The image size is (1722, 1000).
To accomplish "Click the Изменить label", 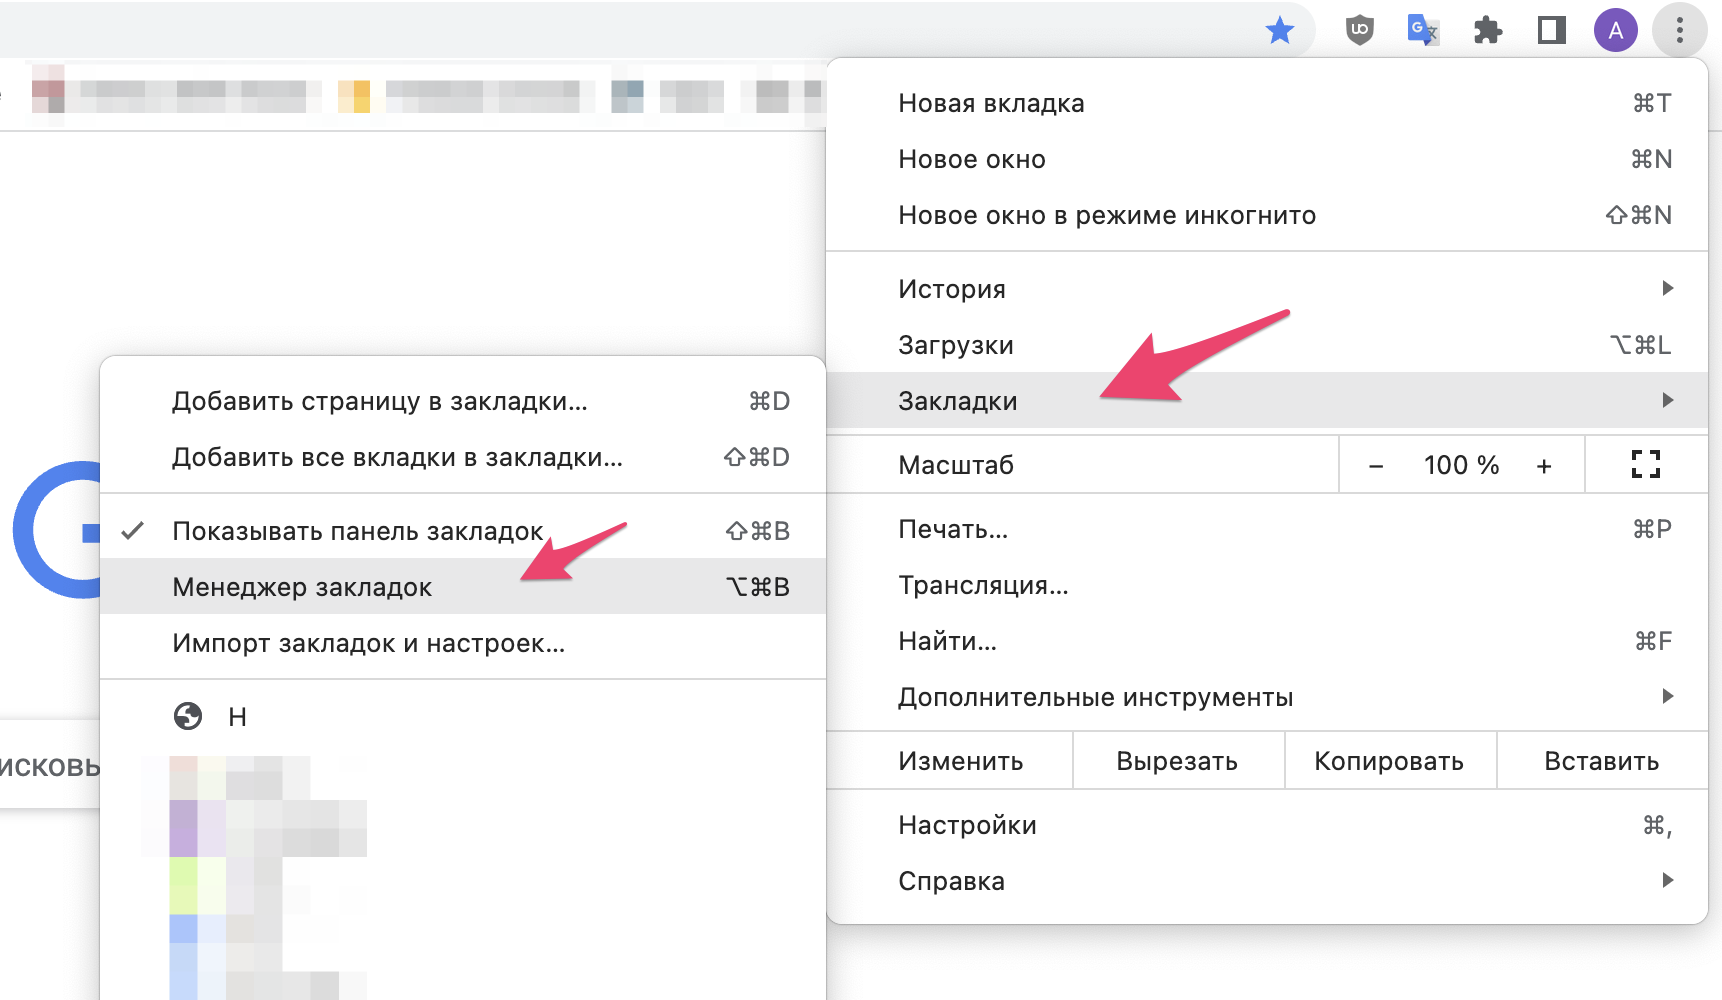I will coord(961,761).
